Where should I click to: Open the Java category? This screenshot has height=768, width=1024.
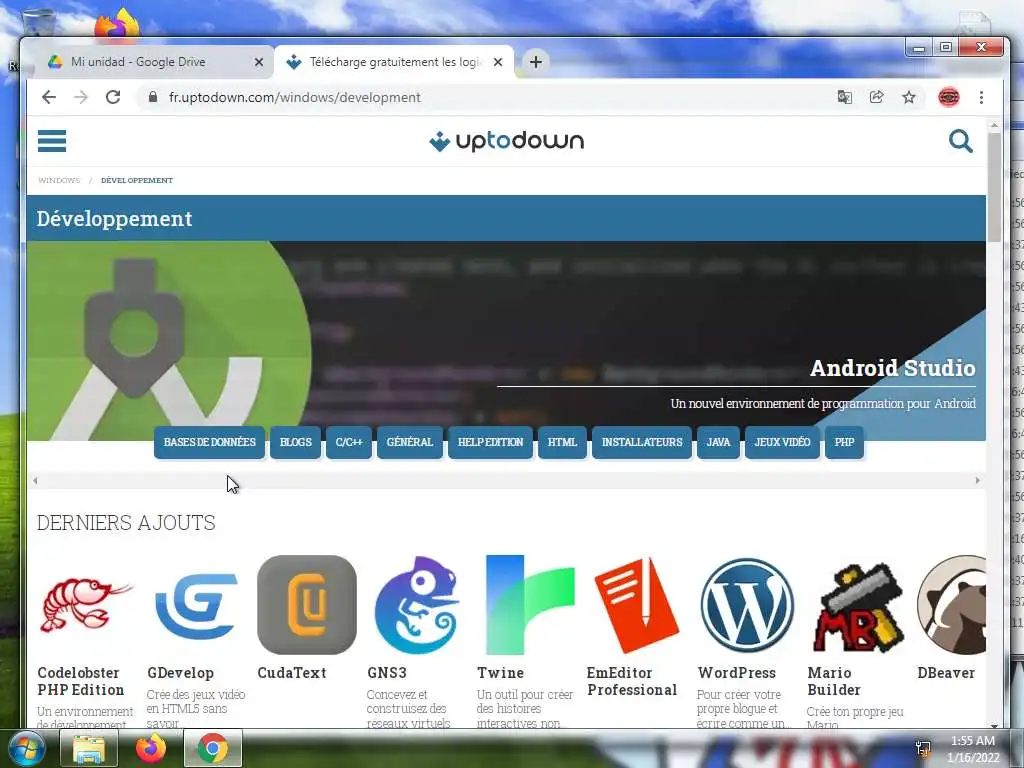718,442
